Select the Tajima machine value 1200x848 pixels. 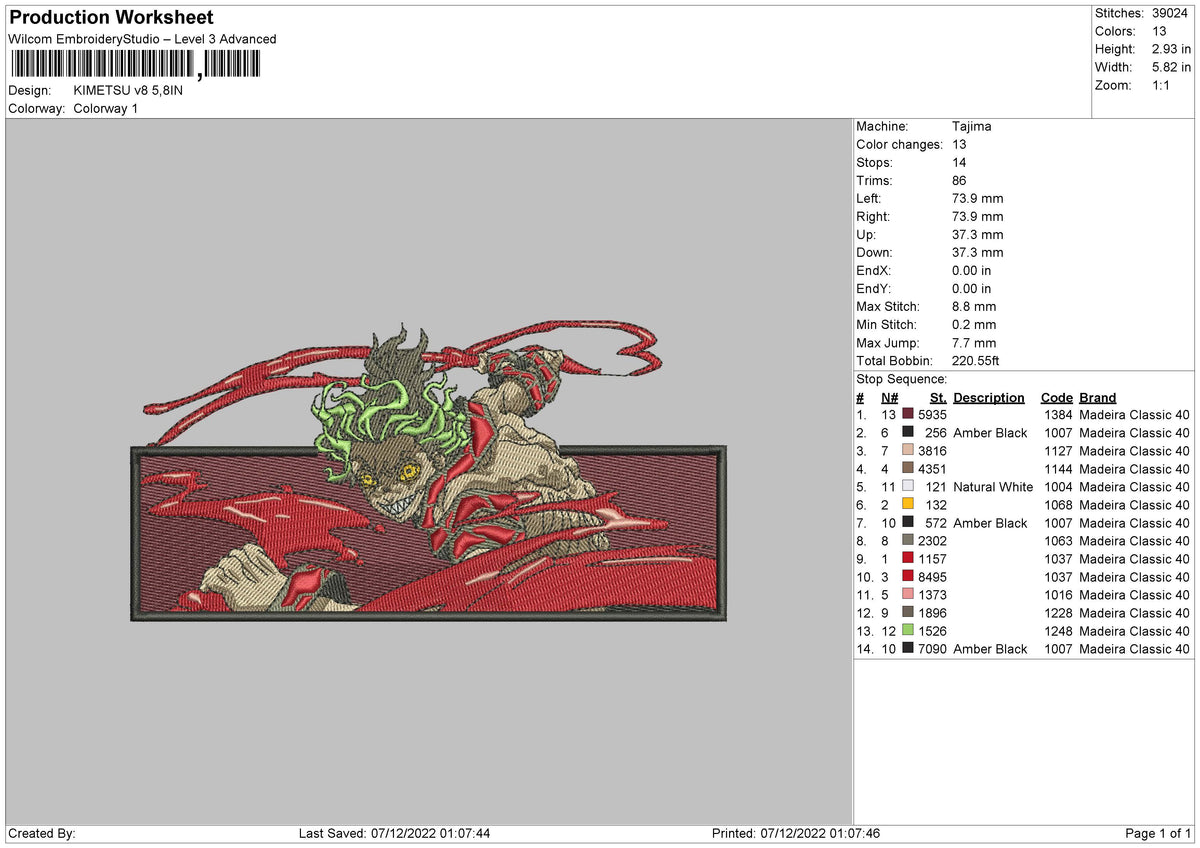972,127
